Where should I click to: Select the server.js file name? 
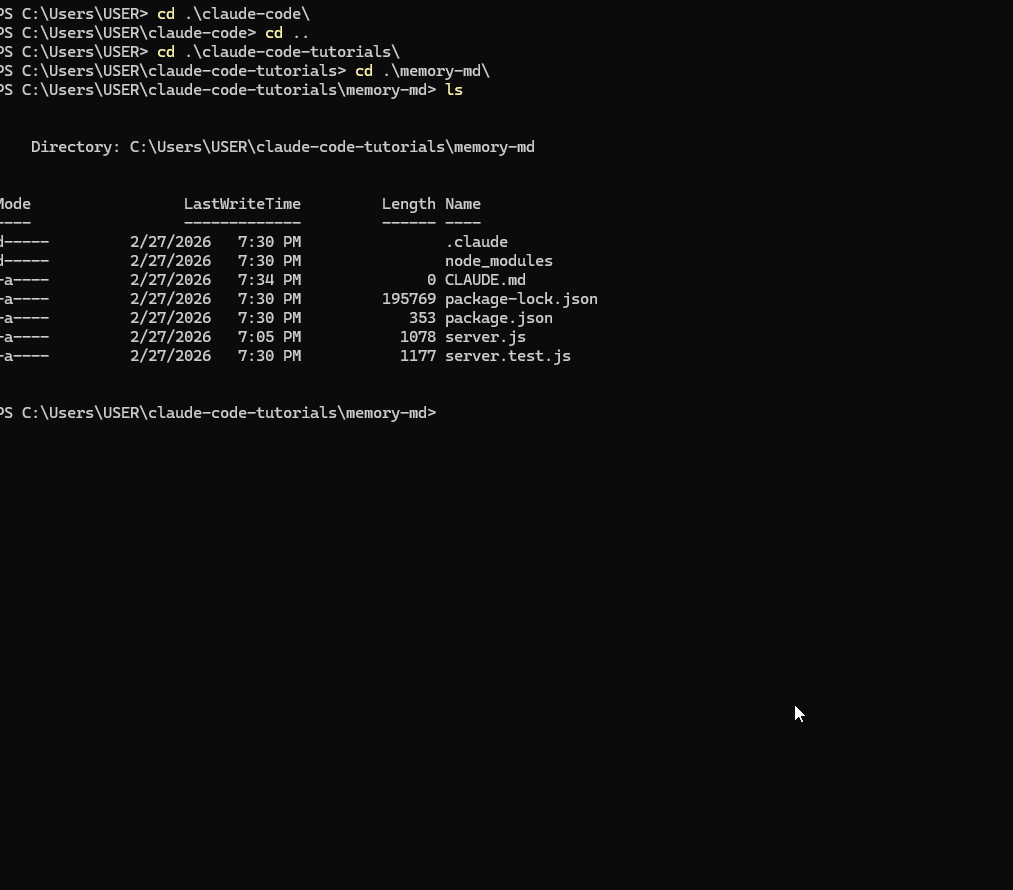tap(485, 337)
